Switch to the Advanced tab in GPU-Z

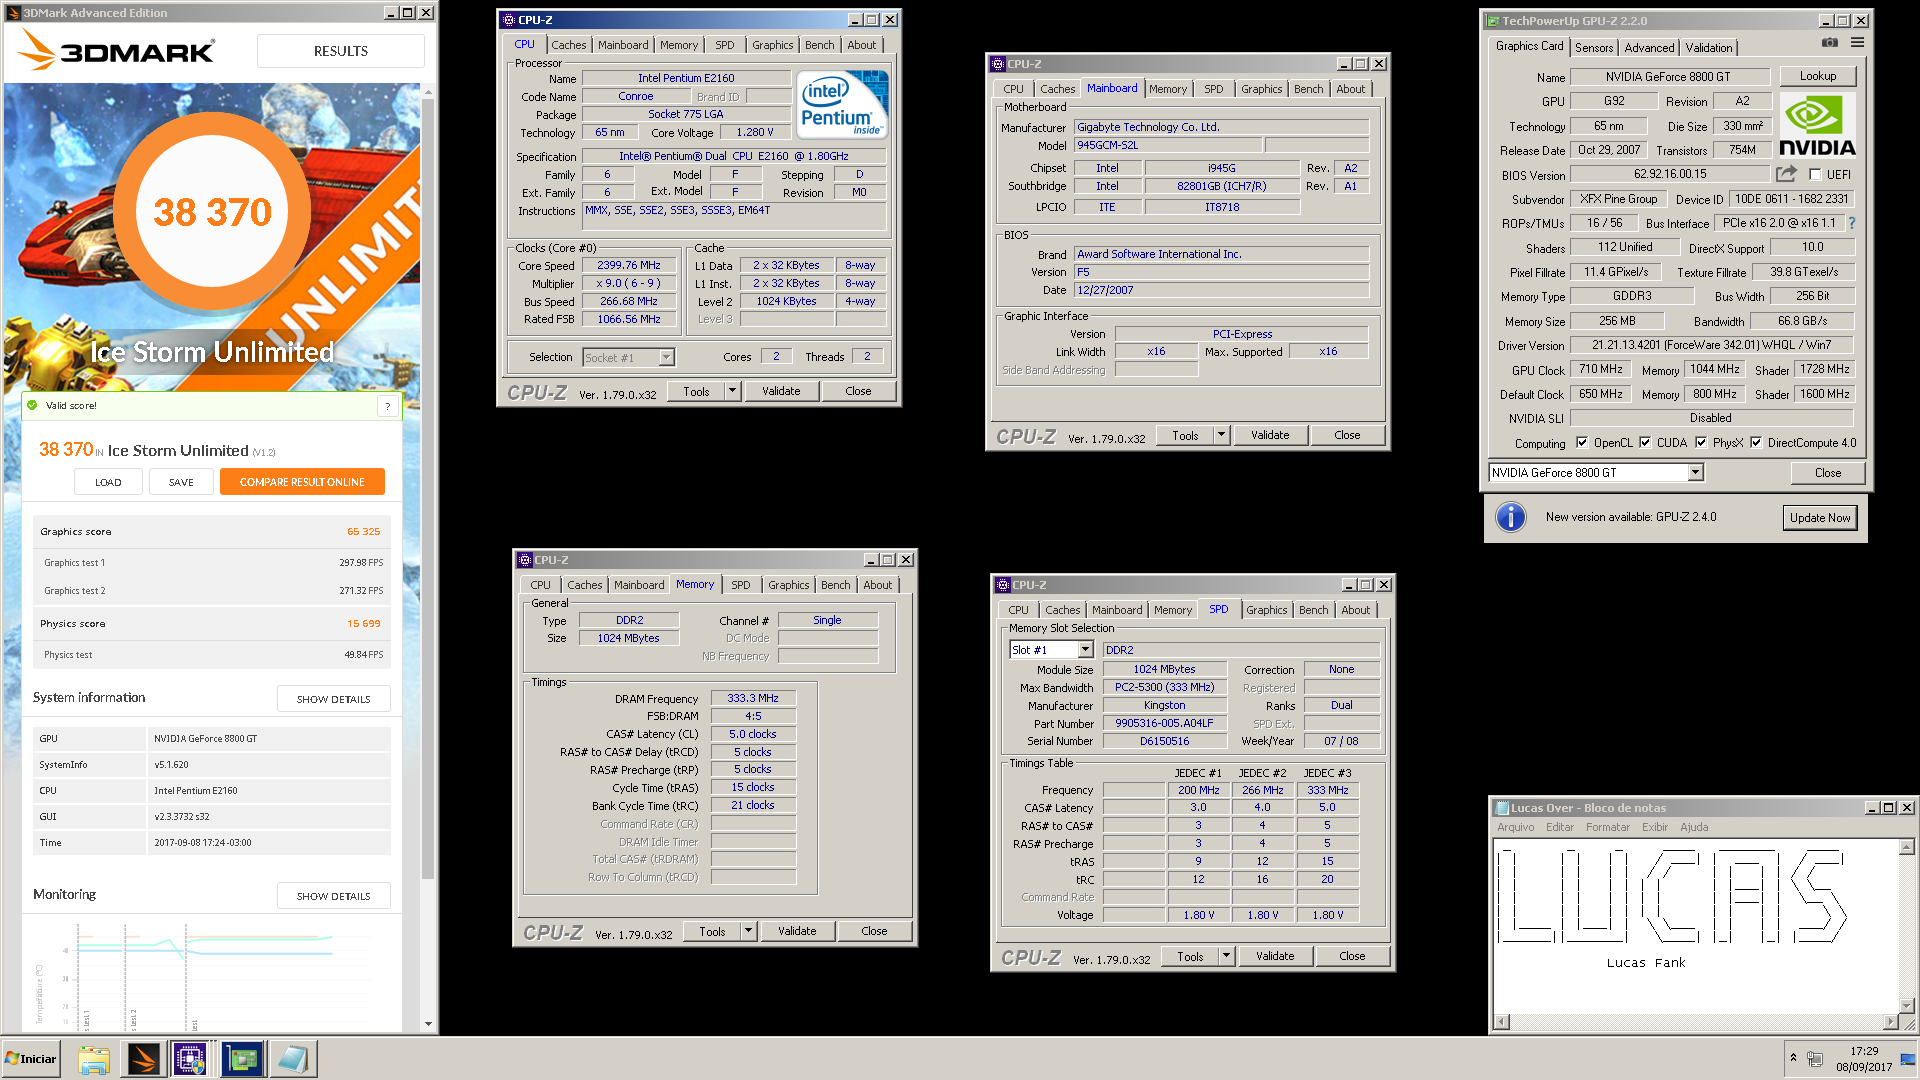click(x=1649, y=47)
